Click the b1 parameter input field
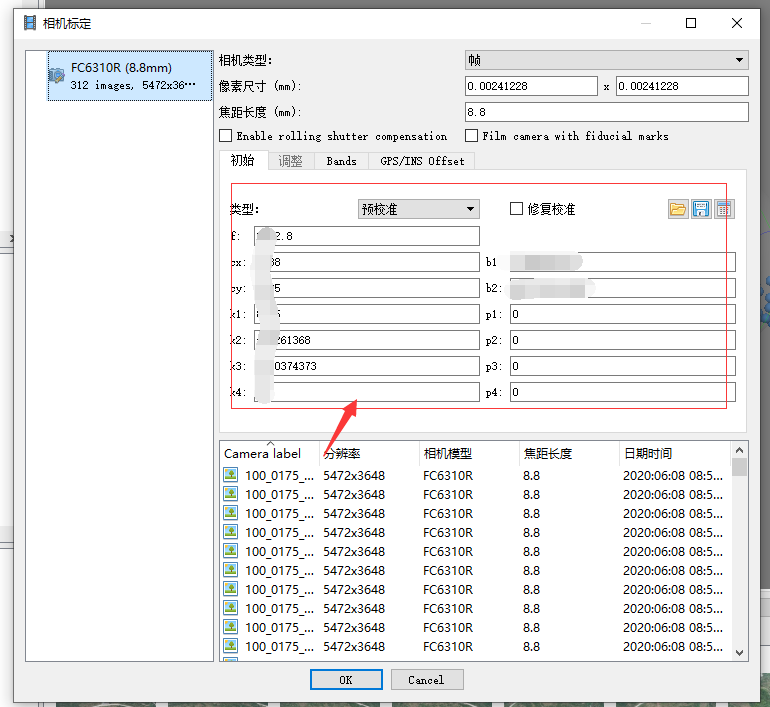 (623, 262)
